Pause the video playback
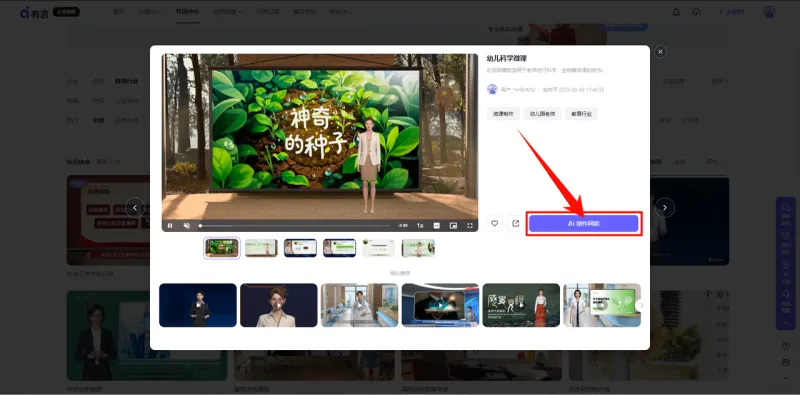This screenshot has height=395, width=800. pos(170,226)
